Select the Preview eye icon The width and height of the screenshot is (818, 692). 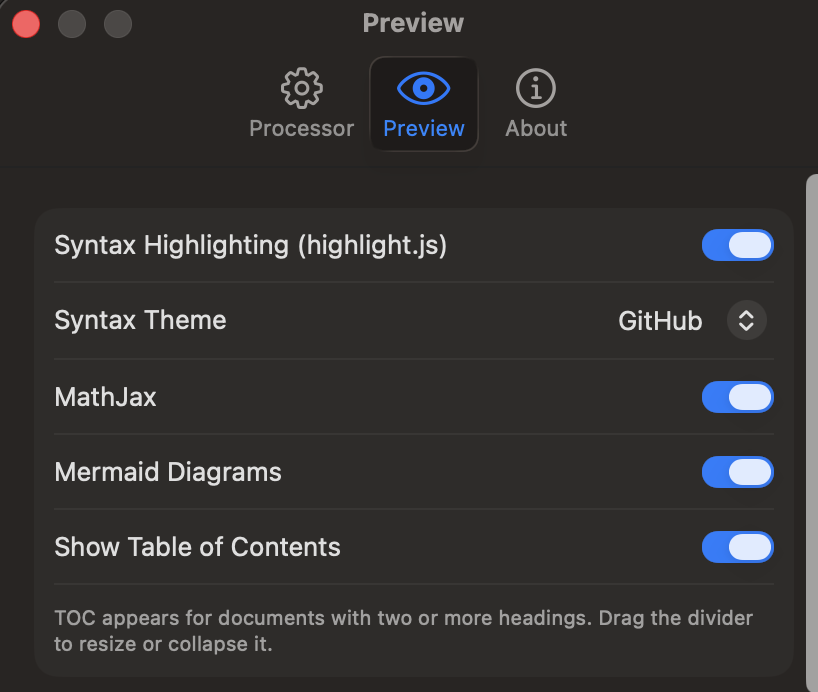click(423, 88)
